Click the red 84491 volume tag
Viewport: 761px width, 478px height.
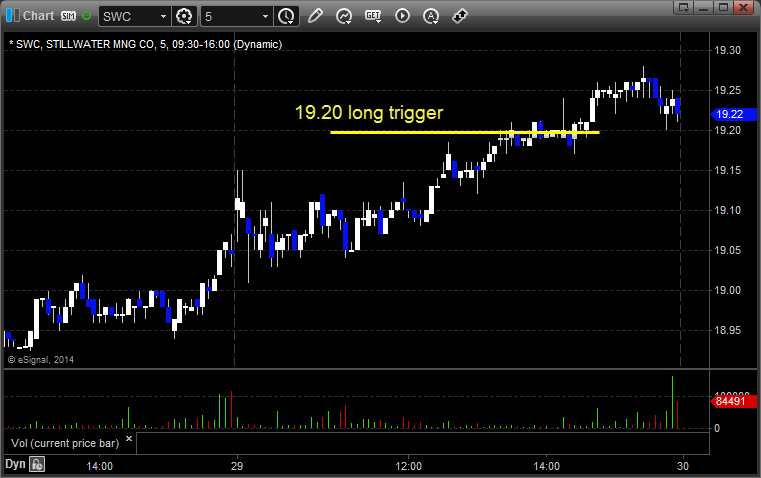[734, 401]
